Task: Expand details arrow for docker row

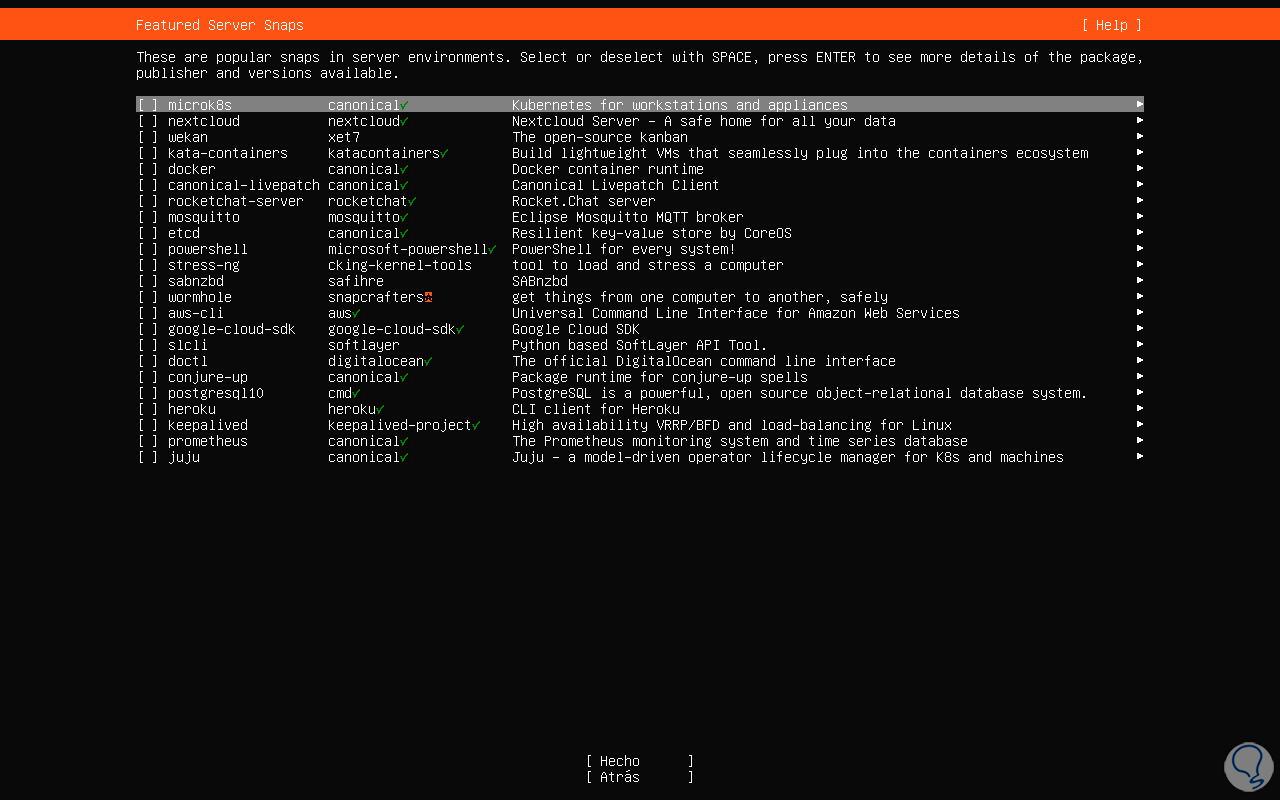Action: pos(1140,168)
